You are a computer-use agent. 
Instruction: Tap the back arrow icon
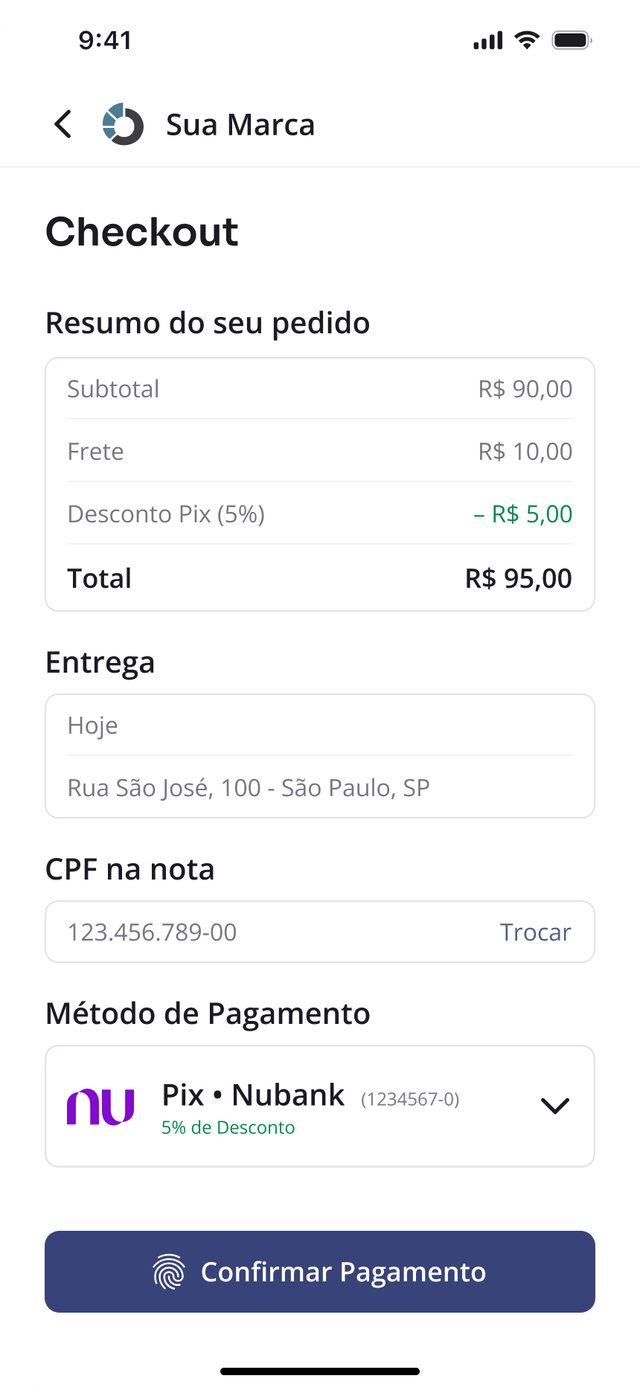pos(63,124)
